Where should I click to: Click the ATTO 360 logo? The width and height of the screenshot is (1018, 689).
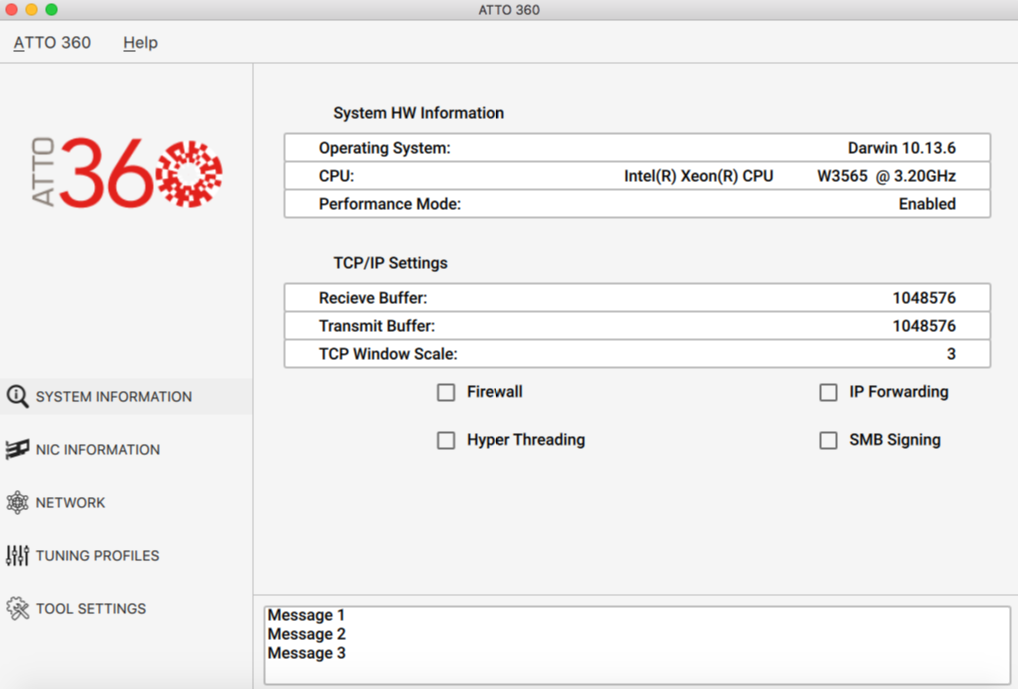[127, 173]
